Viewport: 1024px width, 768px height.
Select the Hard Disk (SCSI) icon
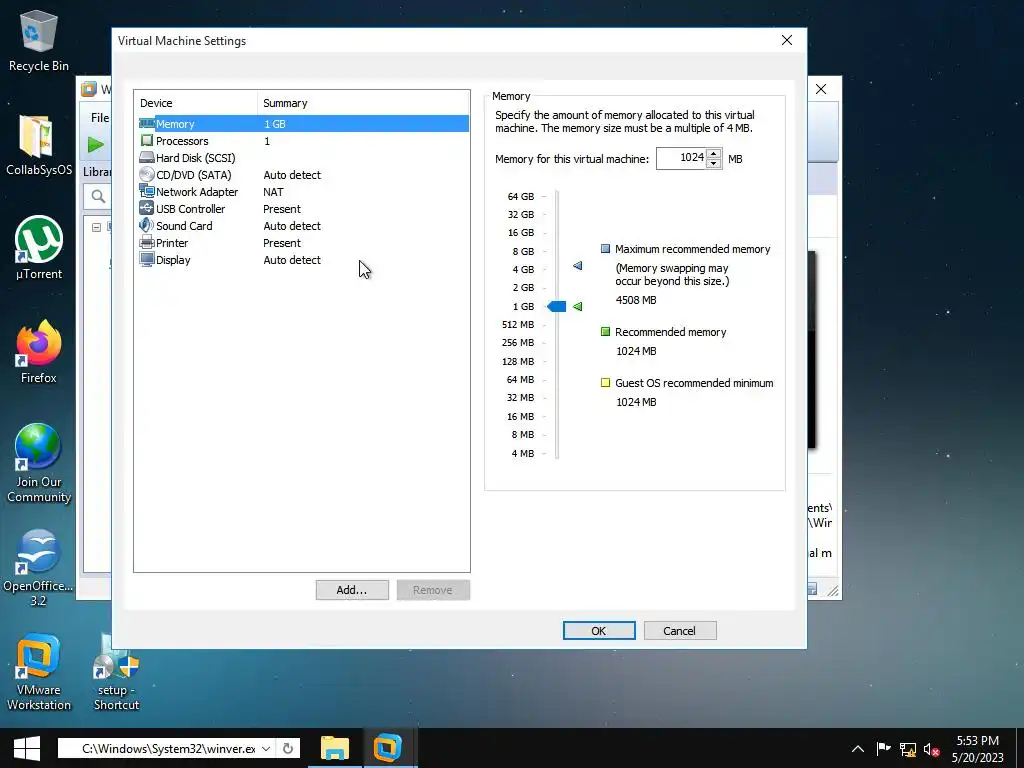click(x=147, y=157)
